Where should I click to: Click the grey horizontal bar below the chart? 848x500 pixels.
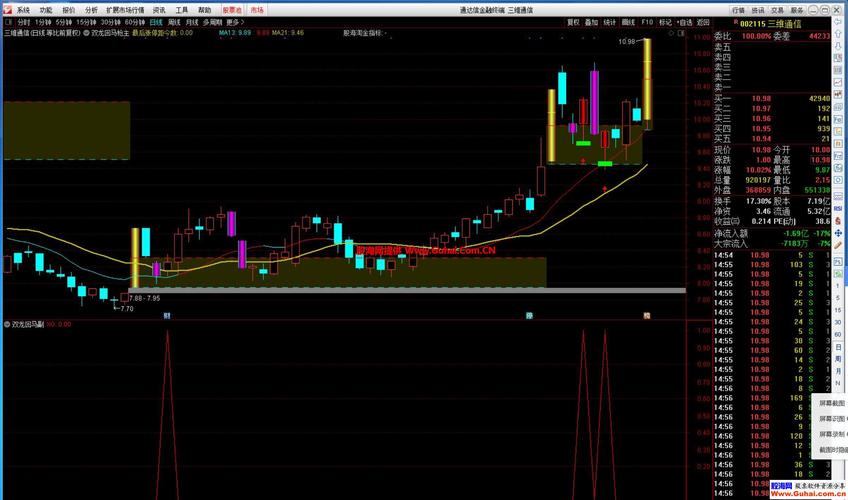click(x=407, y=290)
